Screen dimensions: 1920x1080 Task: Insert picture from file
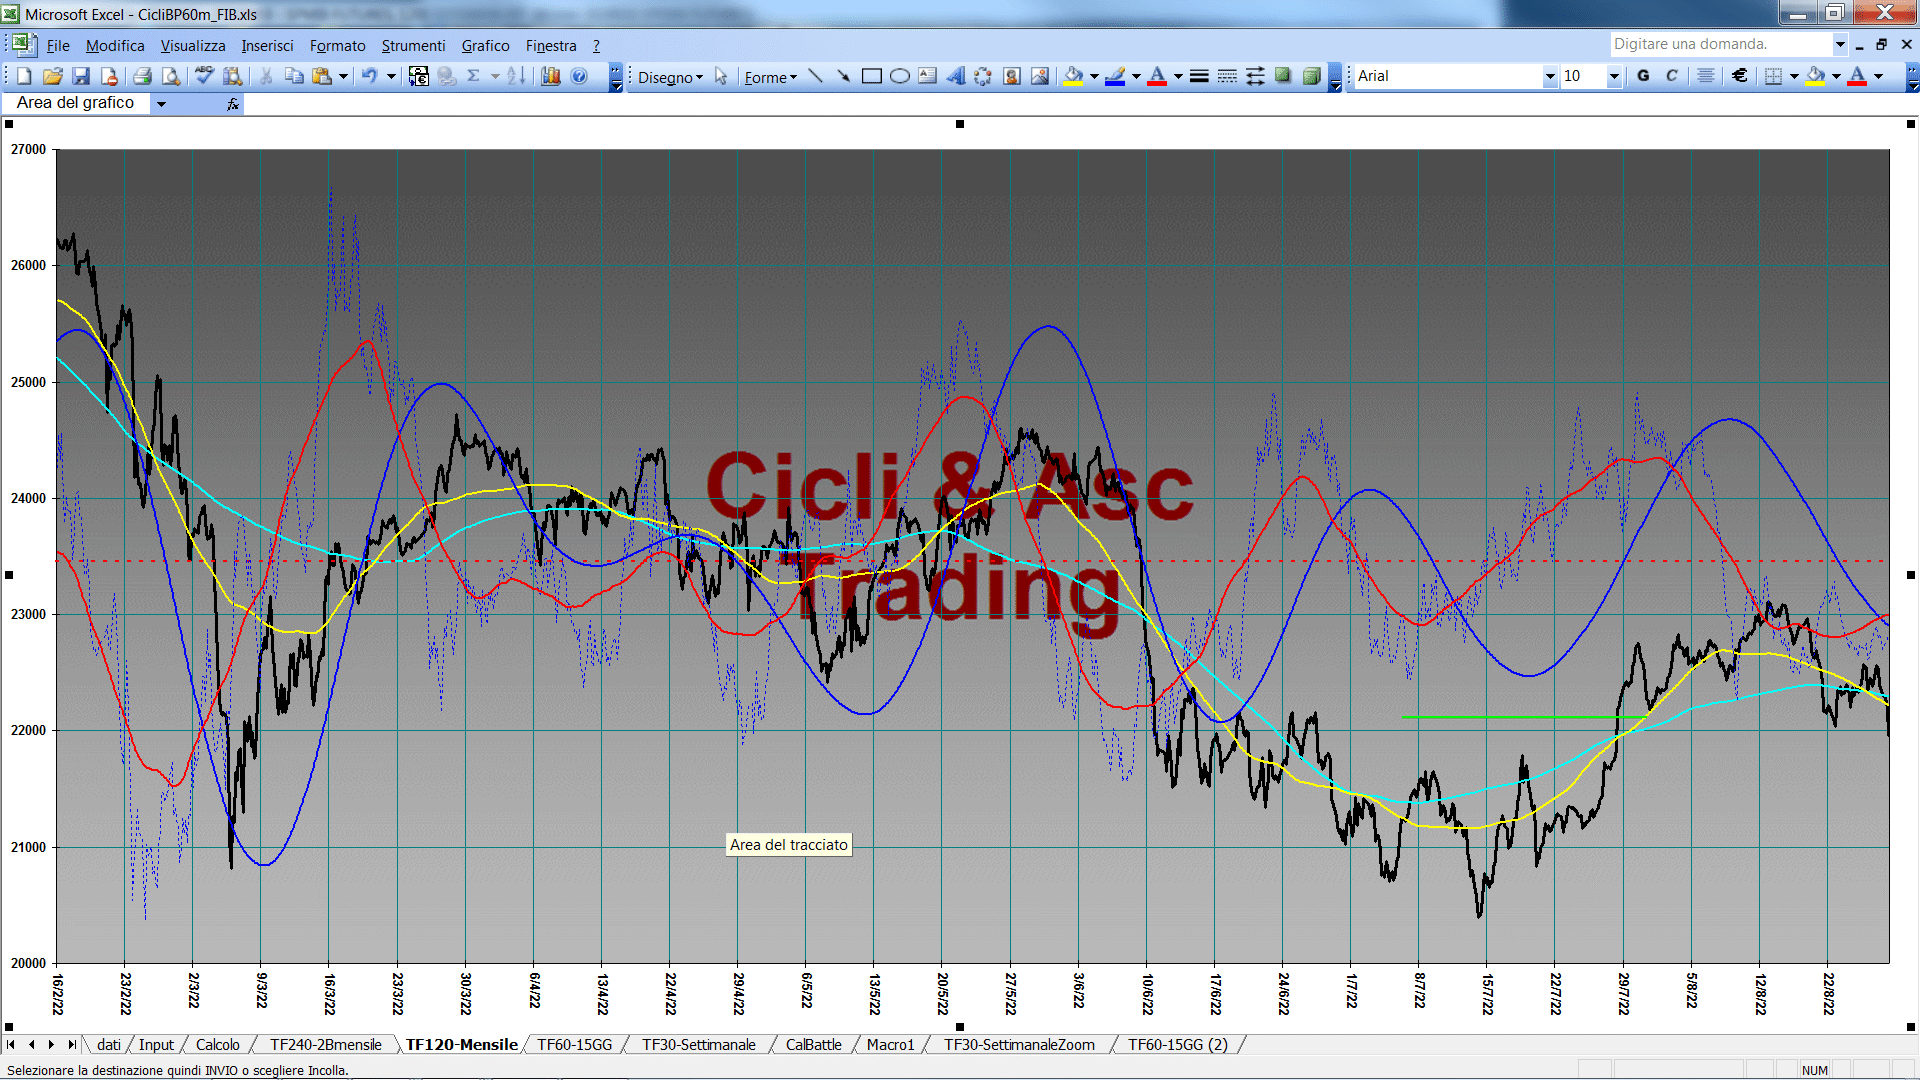(1040, 76)
